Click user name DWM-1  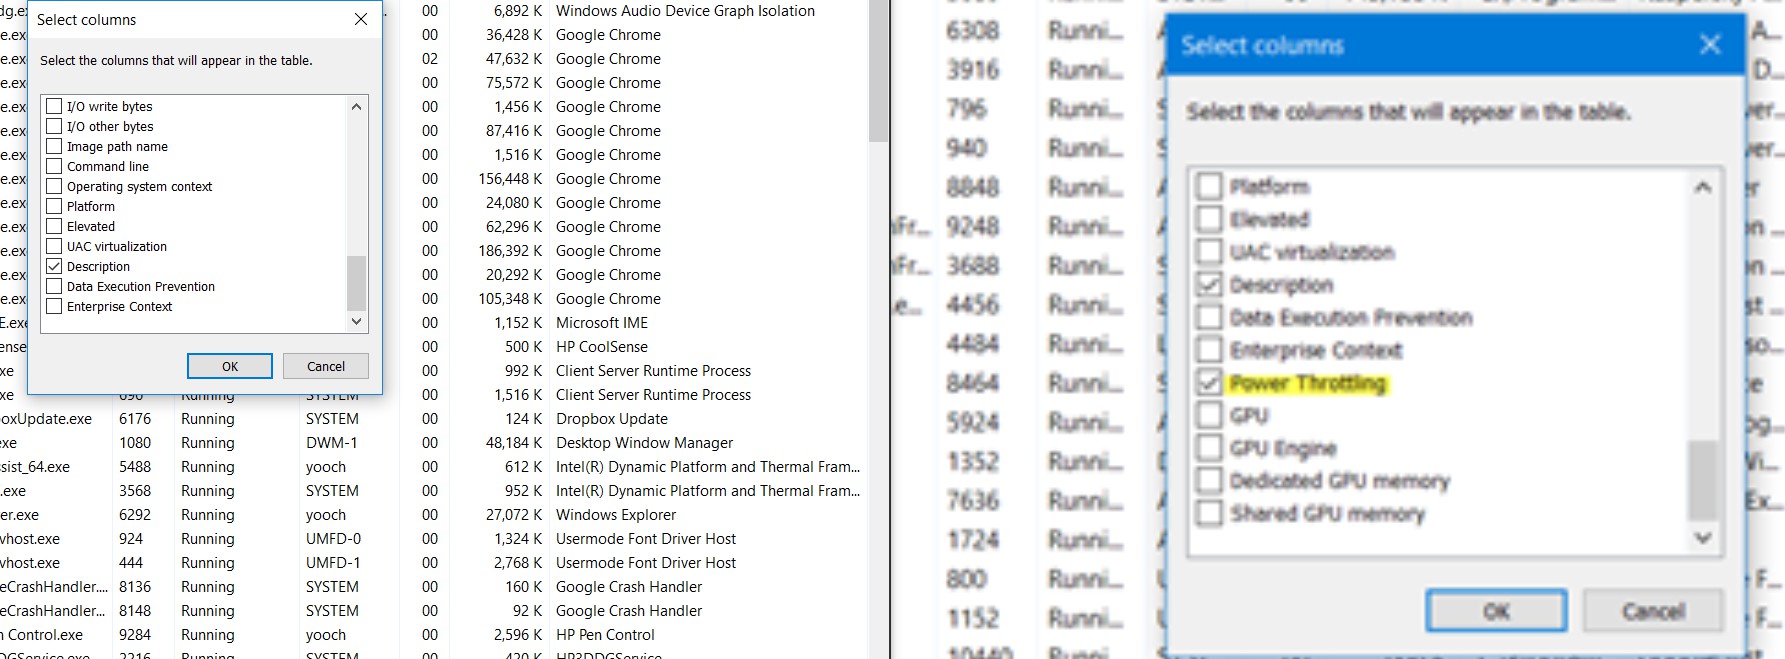tap(332, 443)
